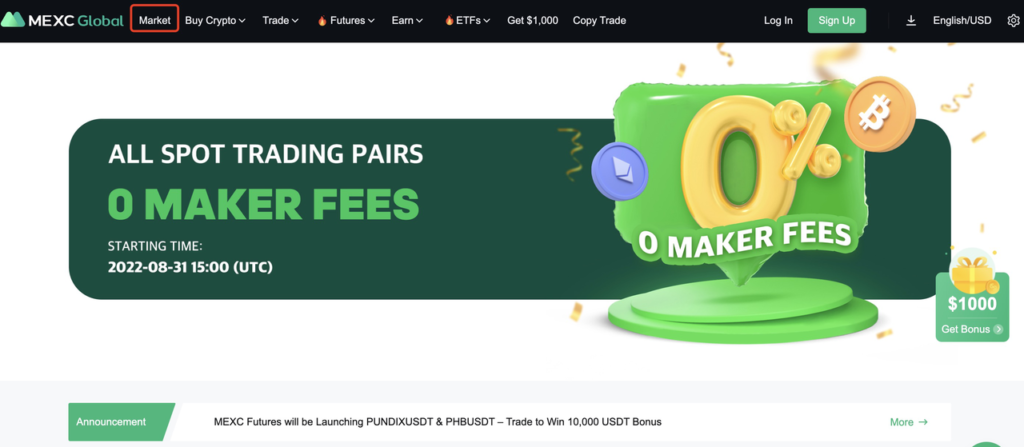The width and height of the screenshot is (1024, 447).
Task: Open the Copy Trade page
Action: (599, 20)
